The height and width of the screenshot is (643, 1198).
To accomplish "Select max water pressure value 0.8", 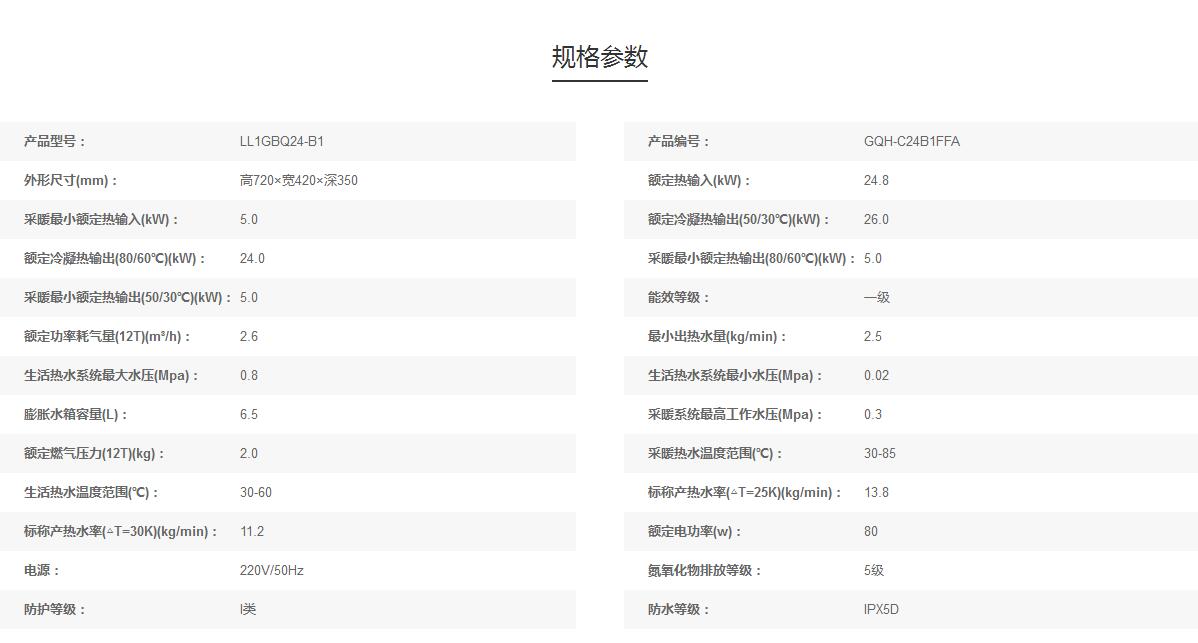I will click(249, 375).
